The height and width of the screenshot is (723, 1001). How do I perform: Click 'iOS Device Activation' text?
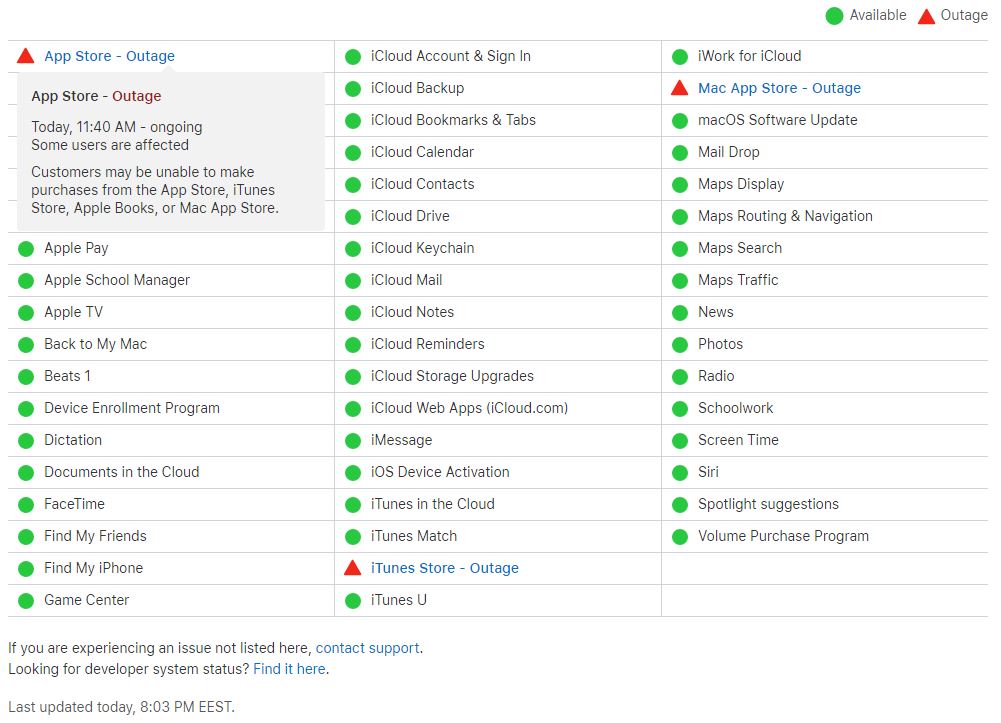click(x=440, y=472)
